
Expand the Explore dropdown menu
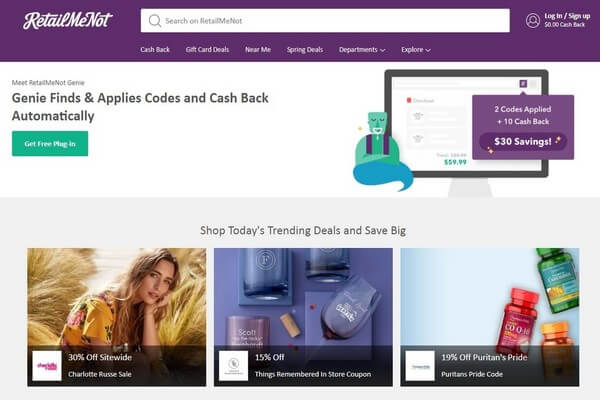click(x=416, y=50)
